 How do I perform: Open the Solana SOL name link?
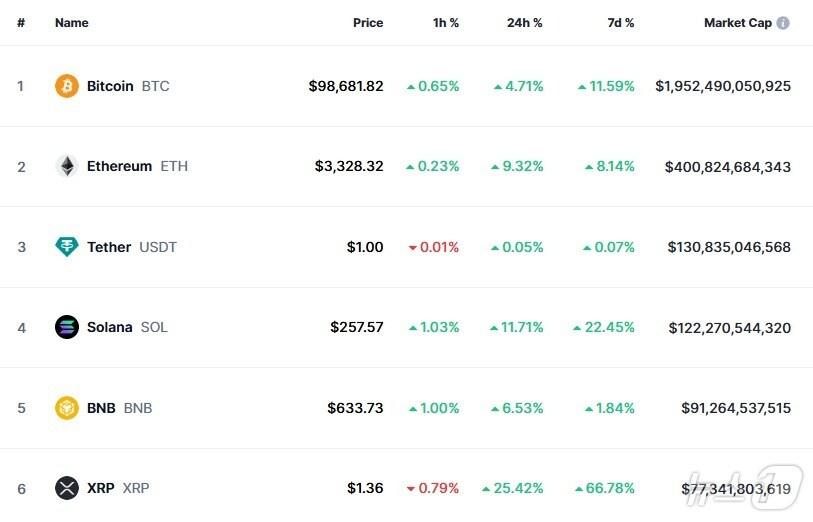127,327
